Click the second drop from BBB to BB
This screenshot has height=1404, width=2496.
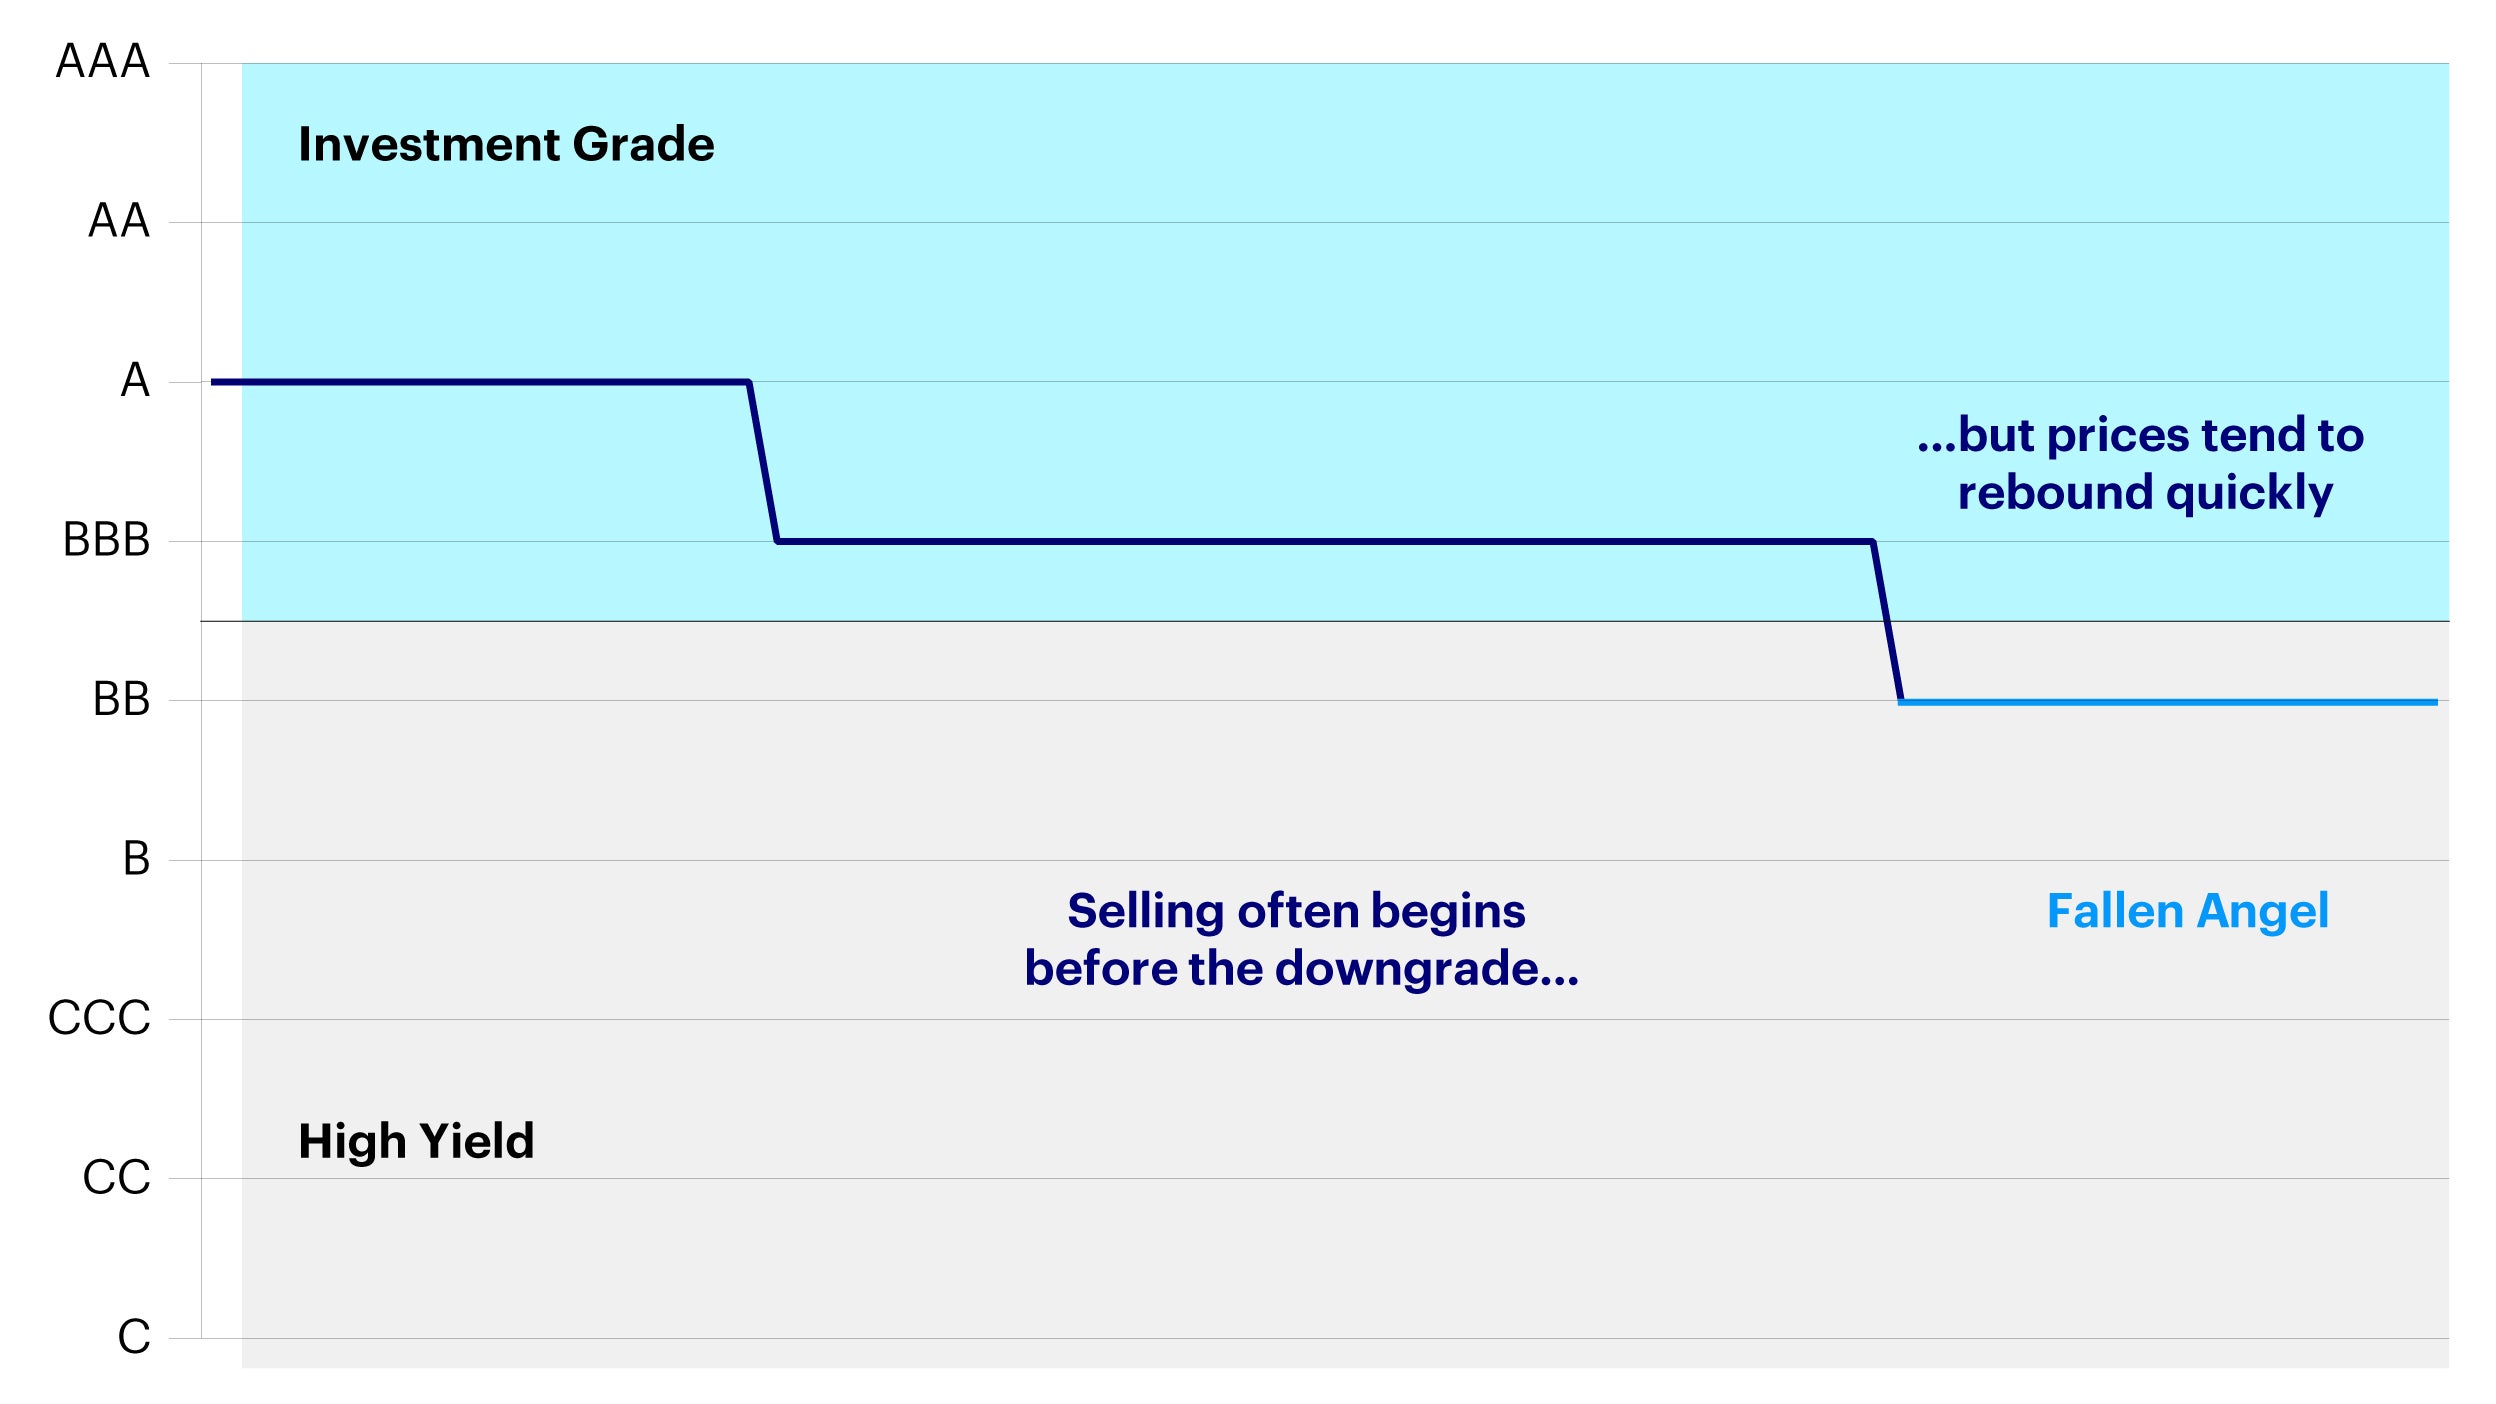[1887, 621]
